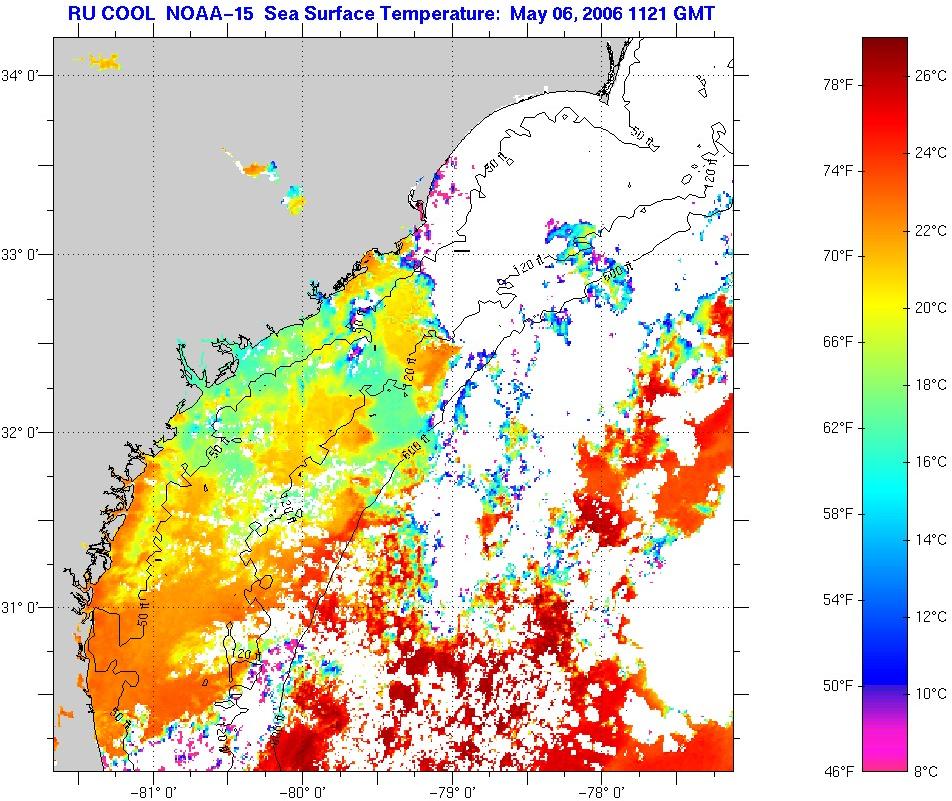952x801 pixels.
Task: Pick the yellow band of the colorbar
Action: (884, 300)
